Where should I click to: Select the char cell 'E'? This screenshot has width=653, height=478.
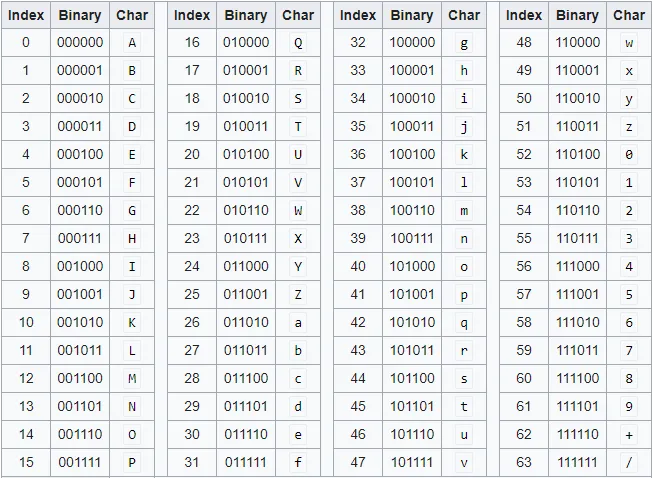(x=132, y=154)
